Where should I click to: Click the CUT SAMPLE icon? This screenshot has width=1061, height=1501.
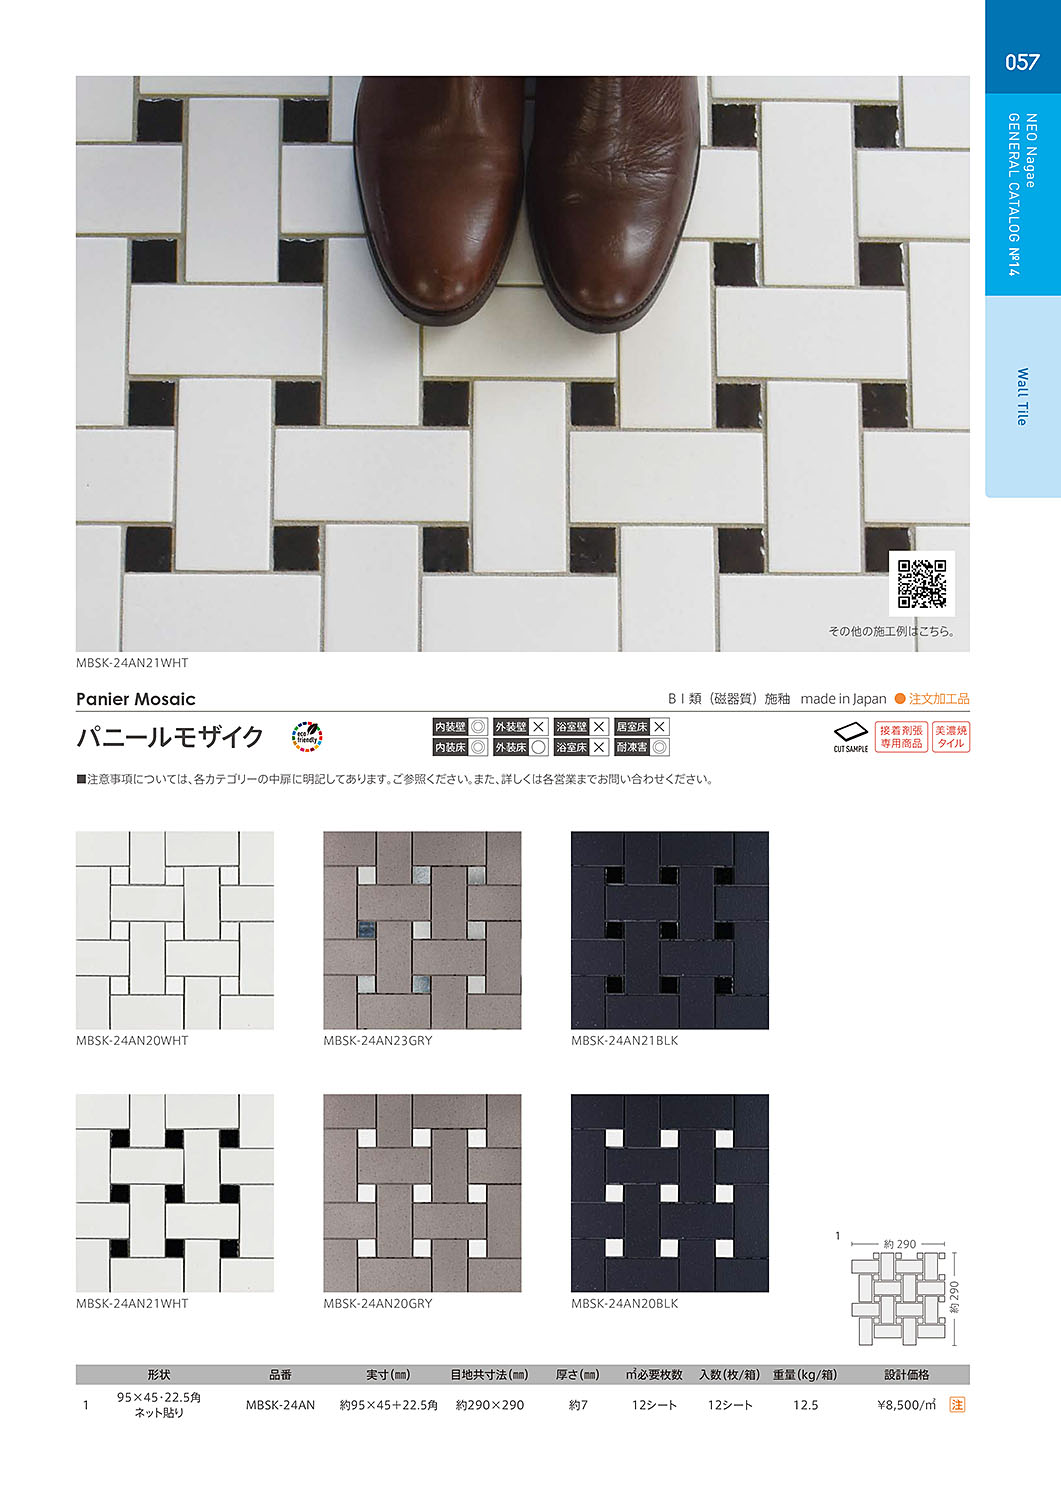(x=850, y=737)
